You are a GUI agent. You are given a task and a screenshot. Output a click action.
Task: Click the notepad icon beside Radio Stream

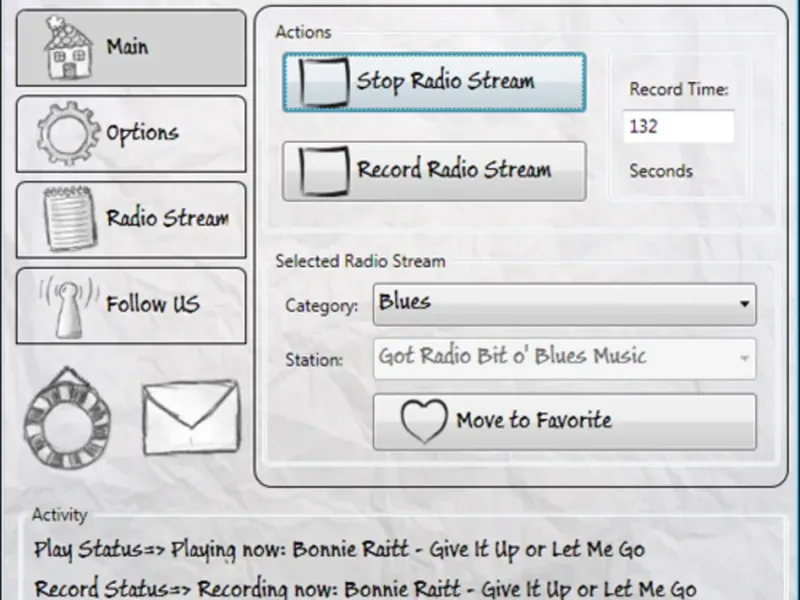tap(69, 218)
